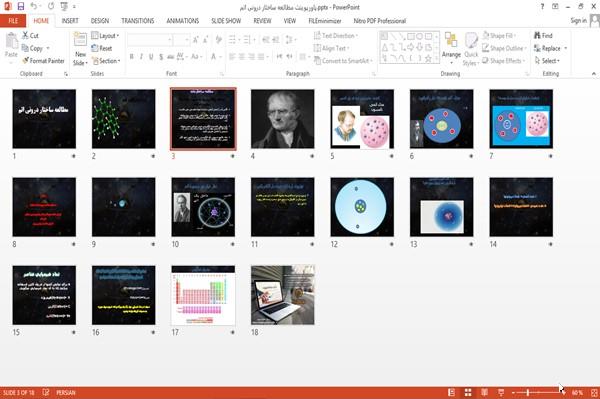Image resolution: width=600 pixels, height=399 pixels.
Task: Click the Reset slide icon
Action: point(95,48)
